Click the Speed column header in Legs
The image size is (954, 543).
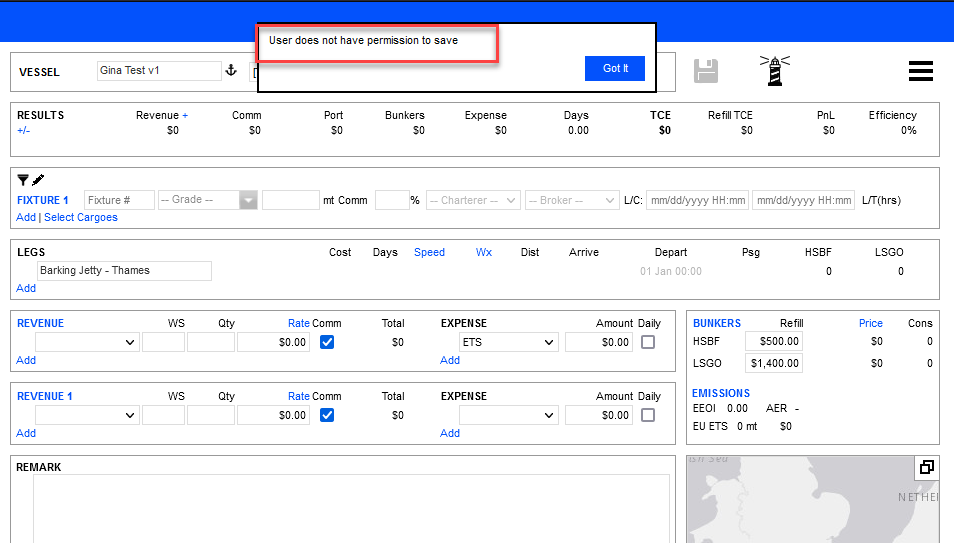click(429, 252)
